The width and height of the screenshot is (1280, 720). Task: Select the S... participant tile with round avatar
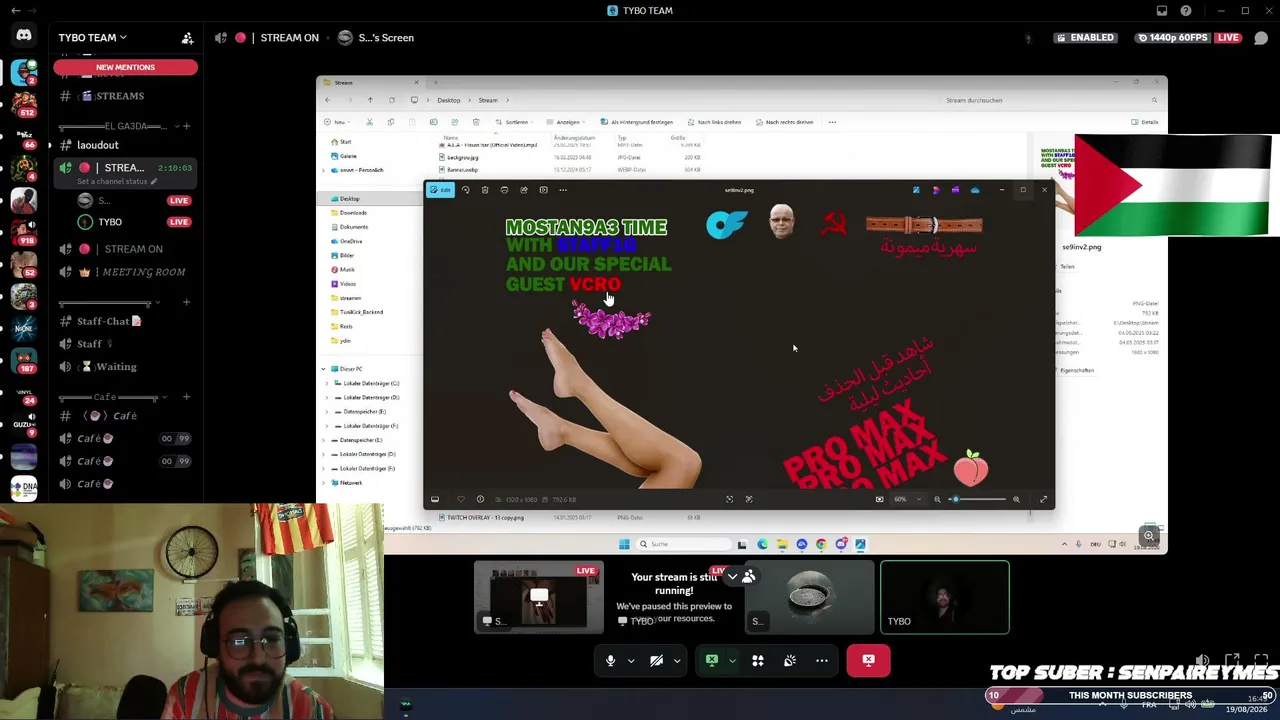click(810, 598)
